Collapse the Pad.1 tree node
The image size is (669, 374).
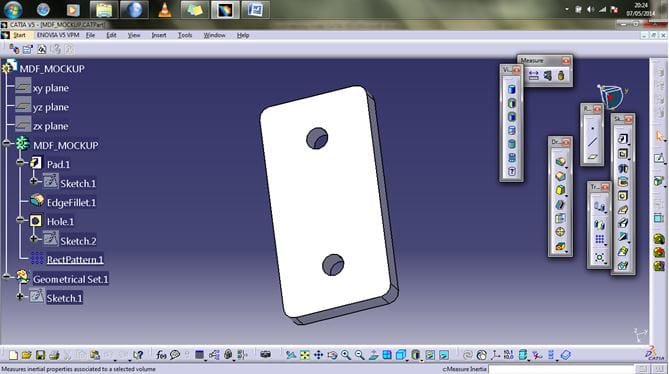[x=20, y=162]
